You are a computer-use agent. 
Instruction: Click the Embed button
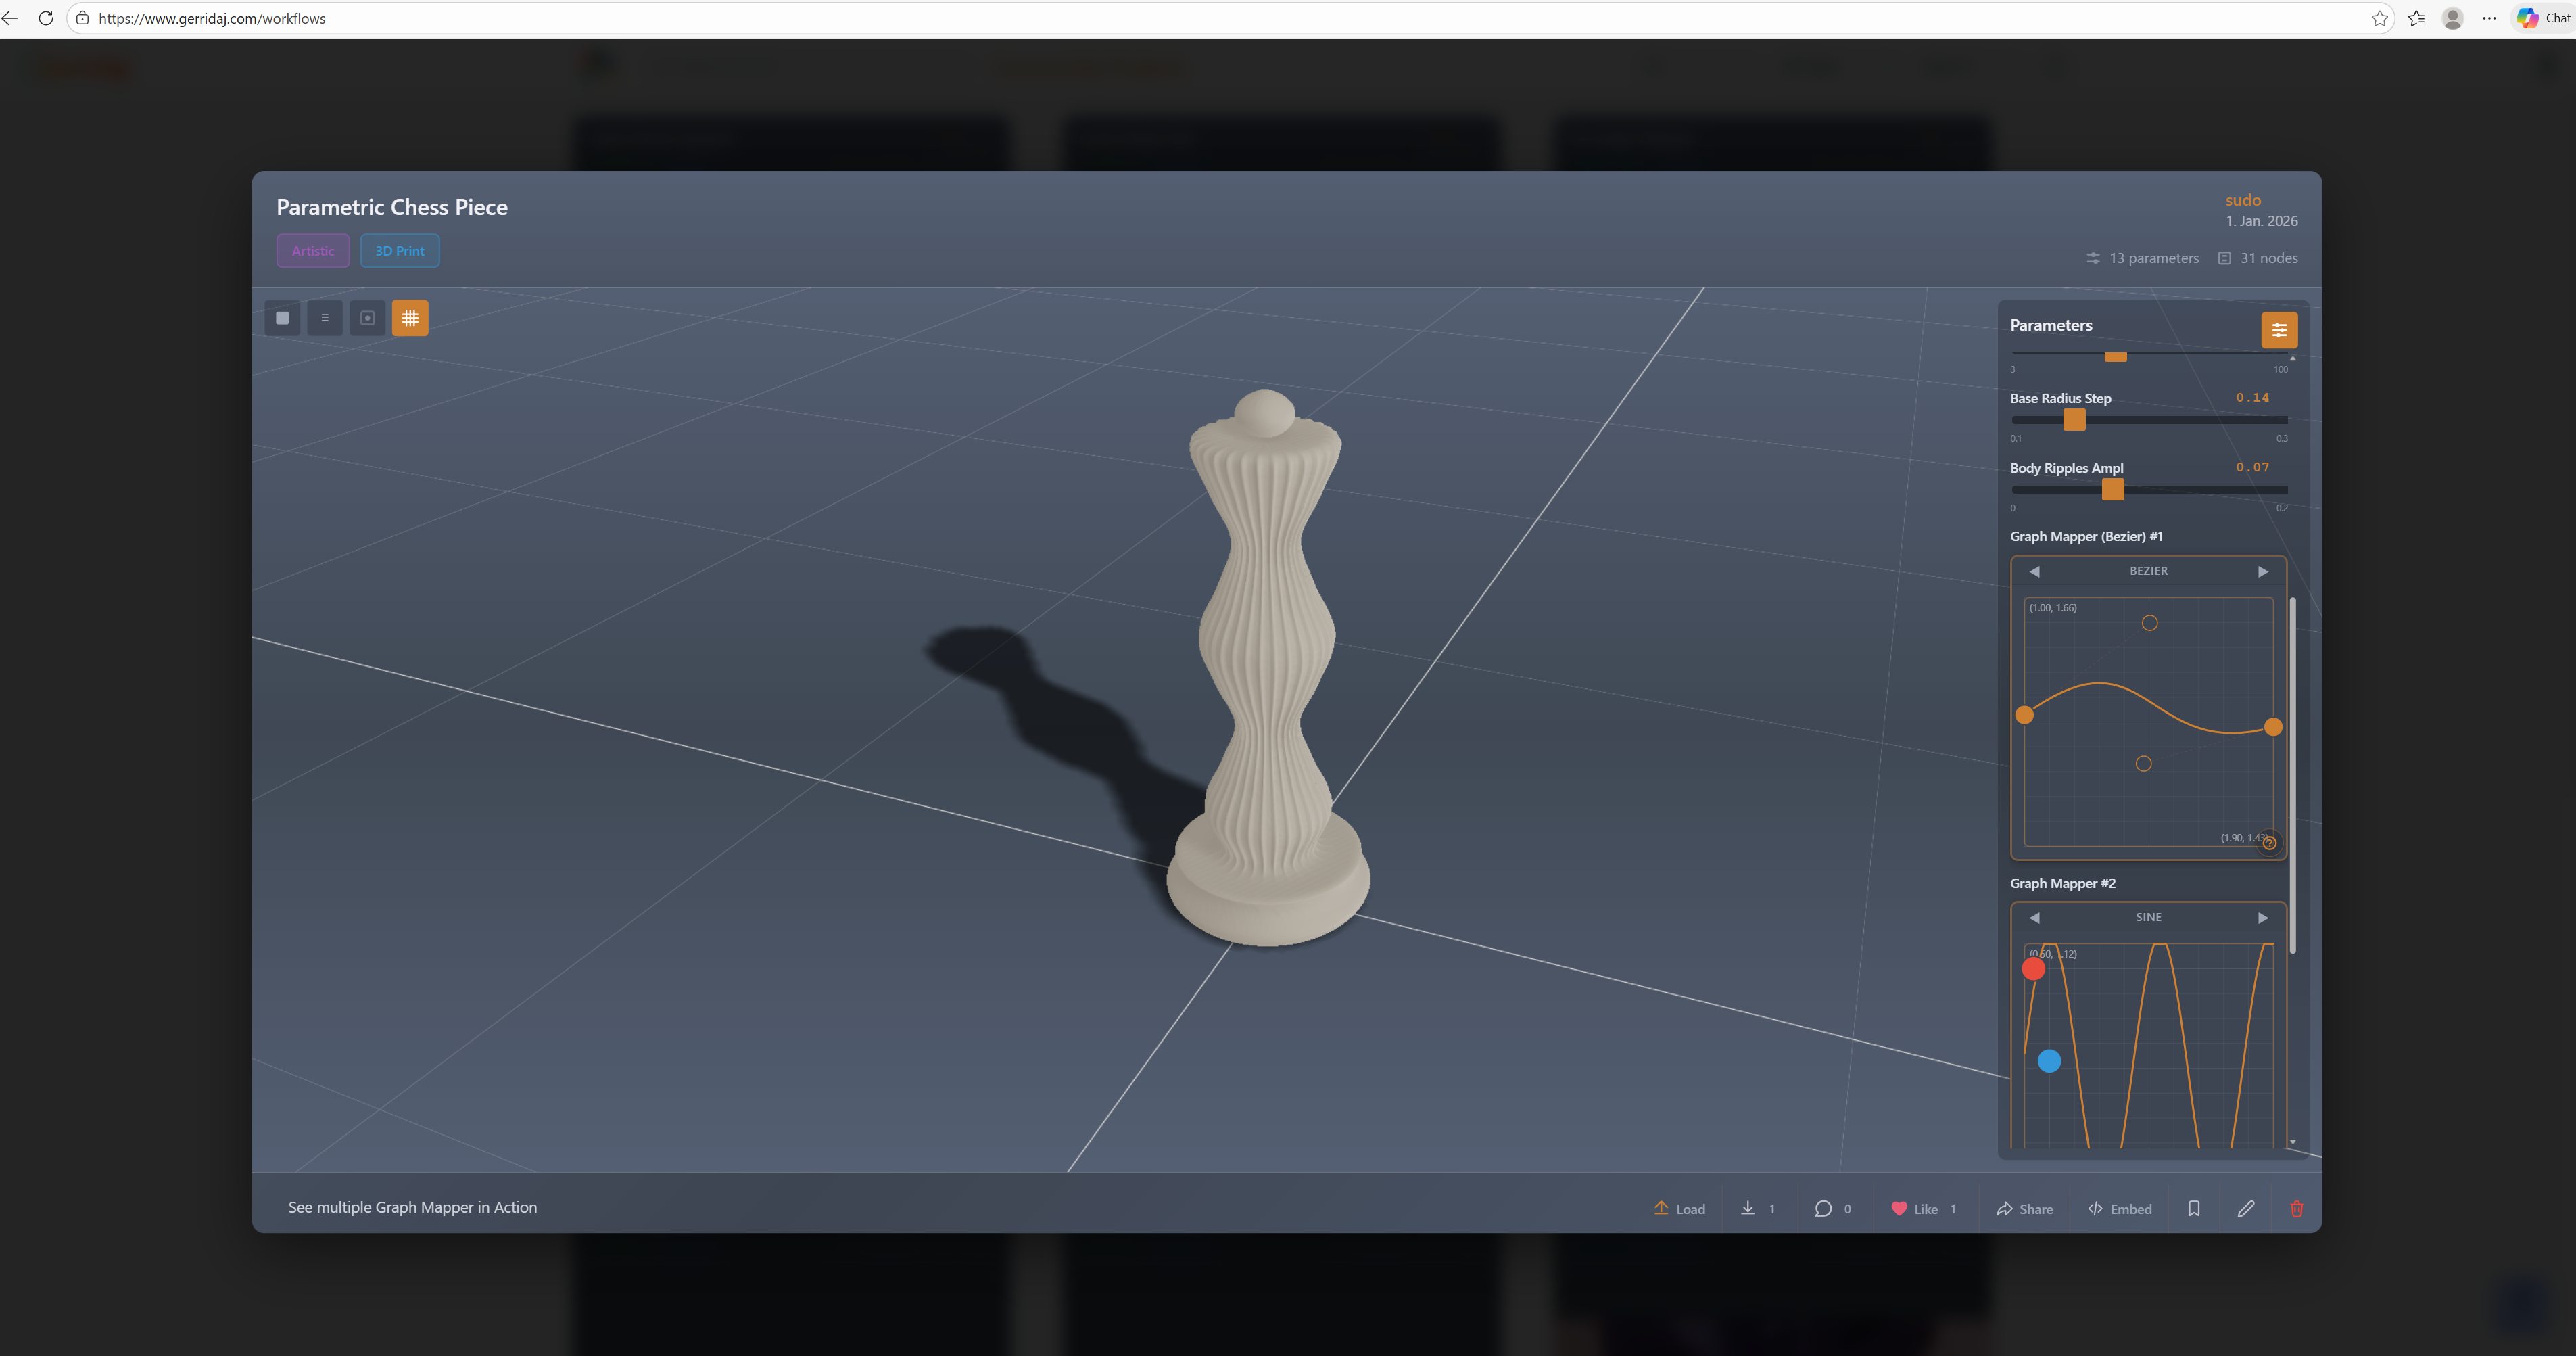[x=2119, y=1208]
